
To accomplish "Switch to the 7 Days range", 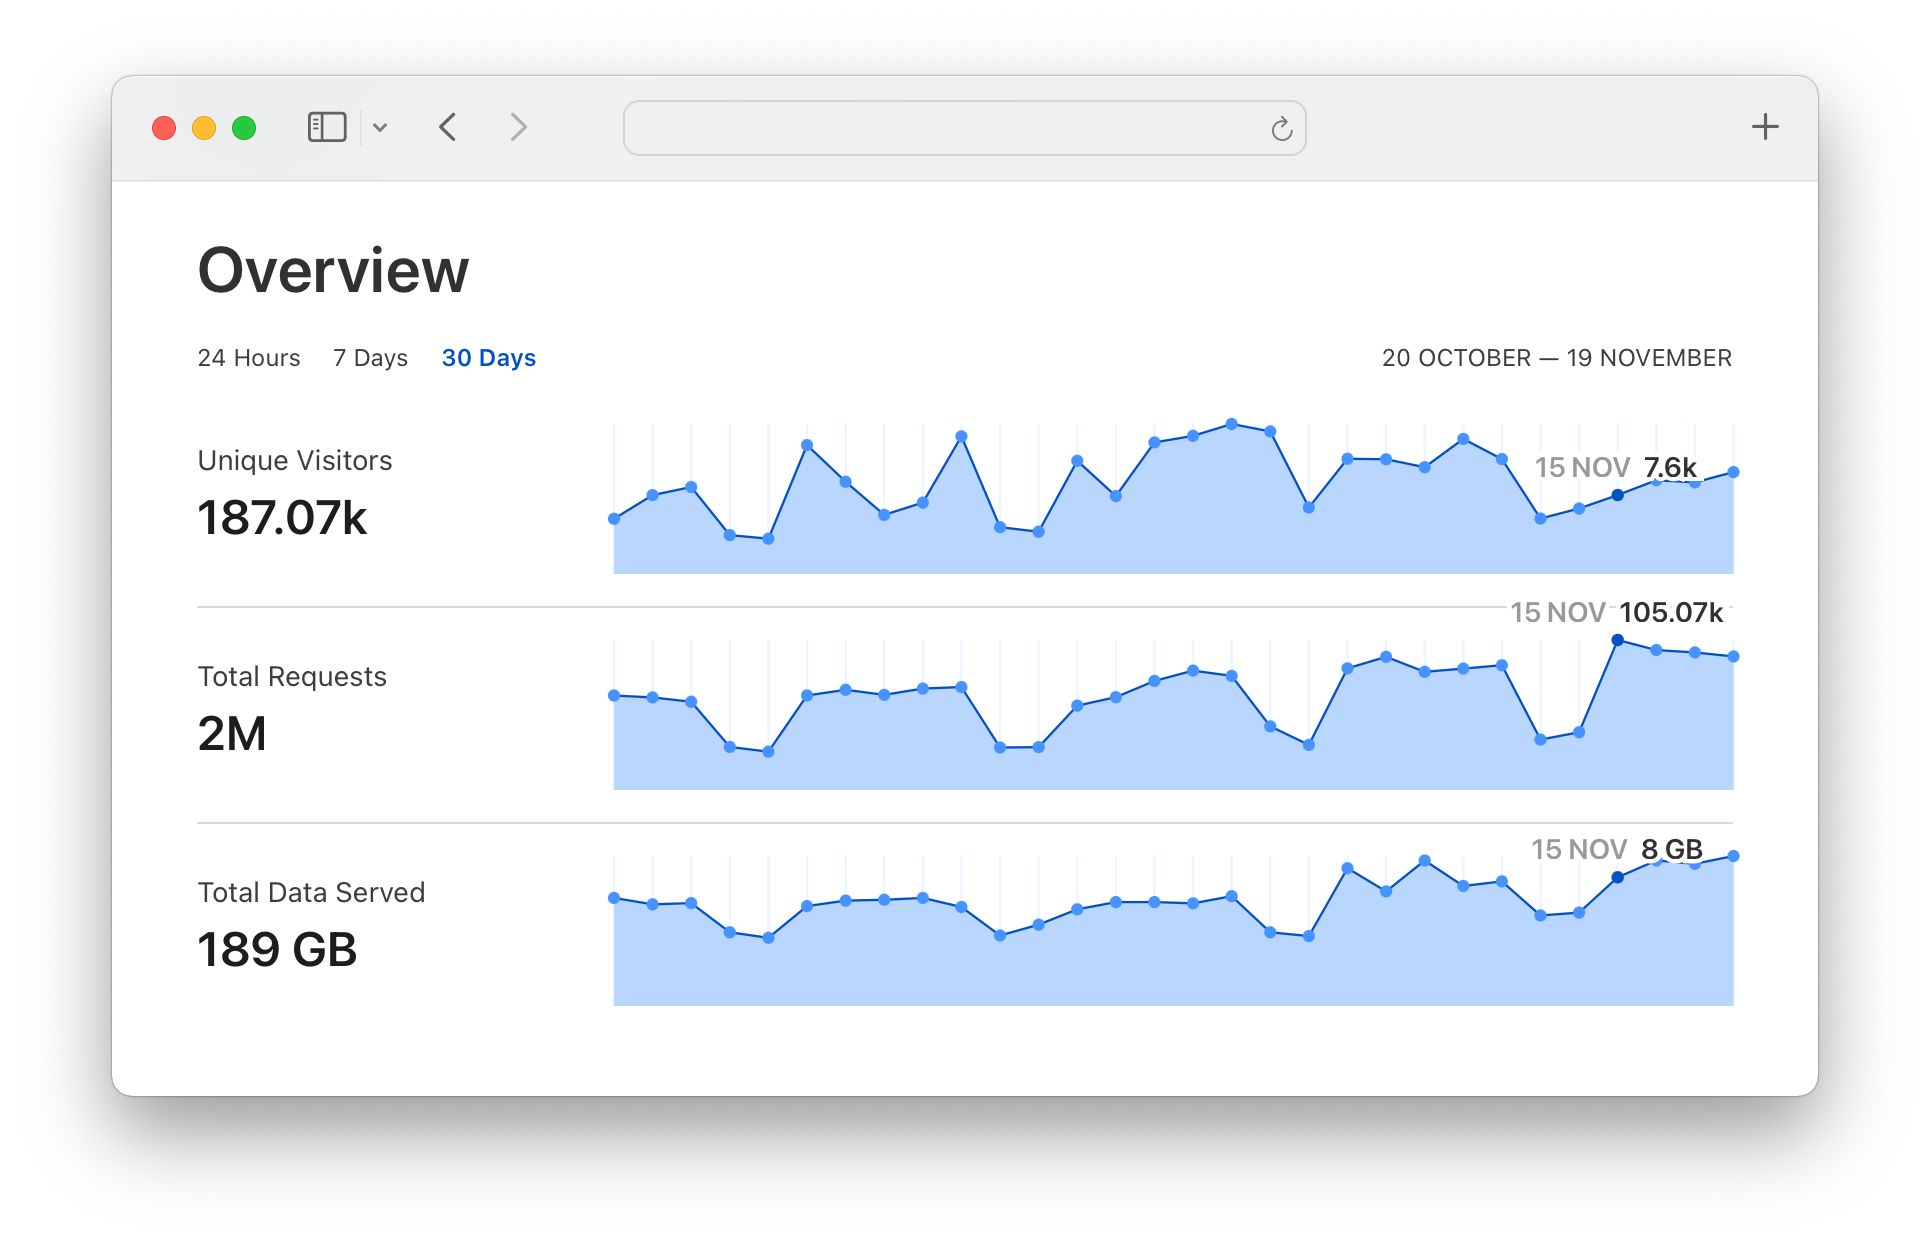I will pyautogui.click(x=370, y=358).
